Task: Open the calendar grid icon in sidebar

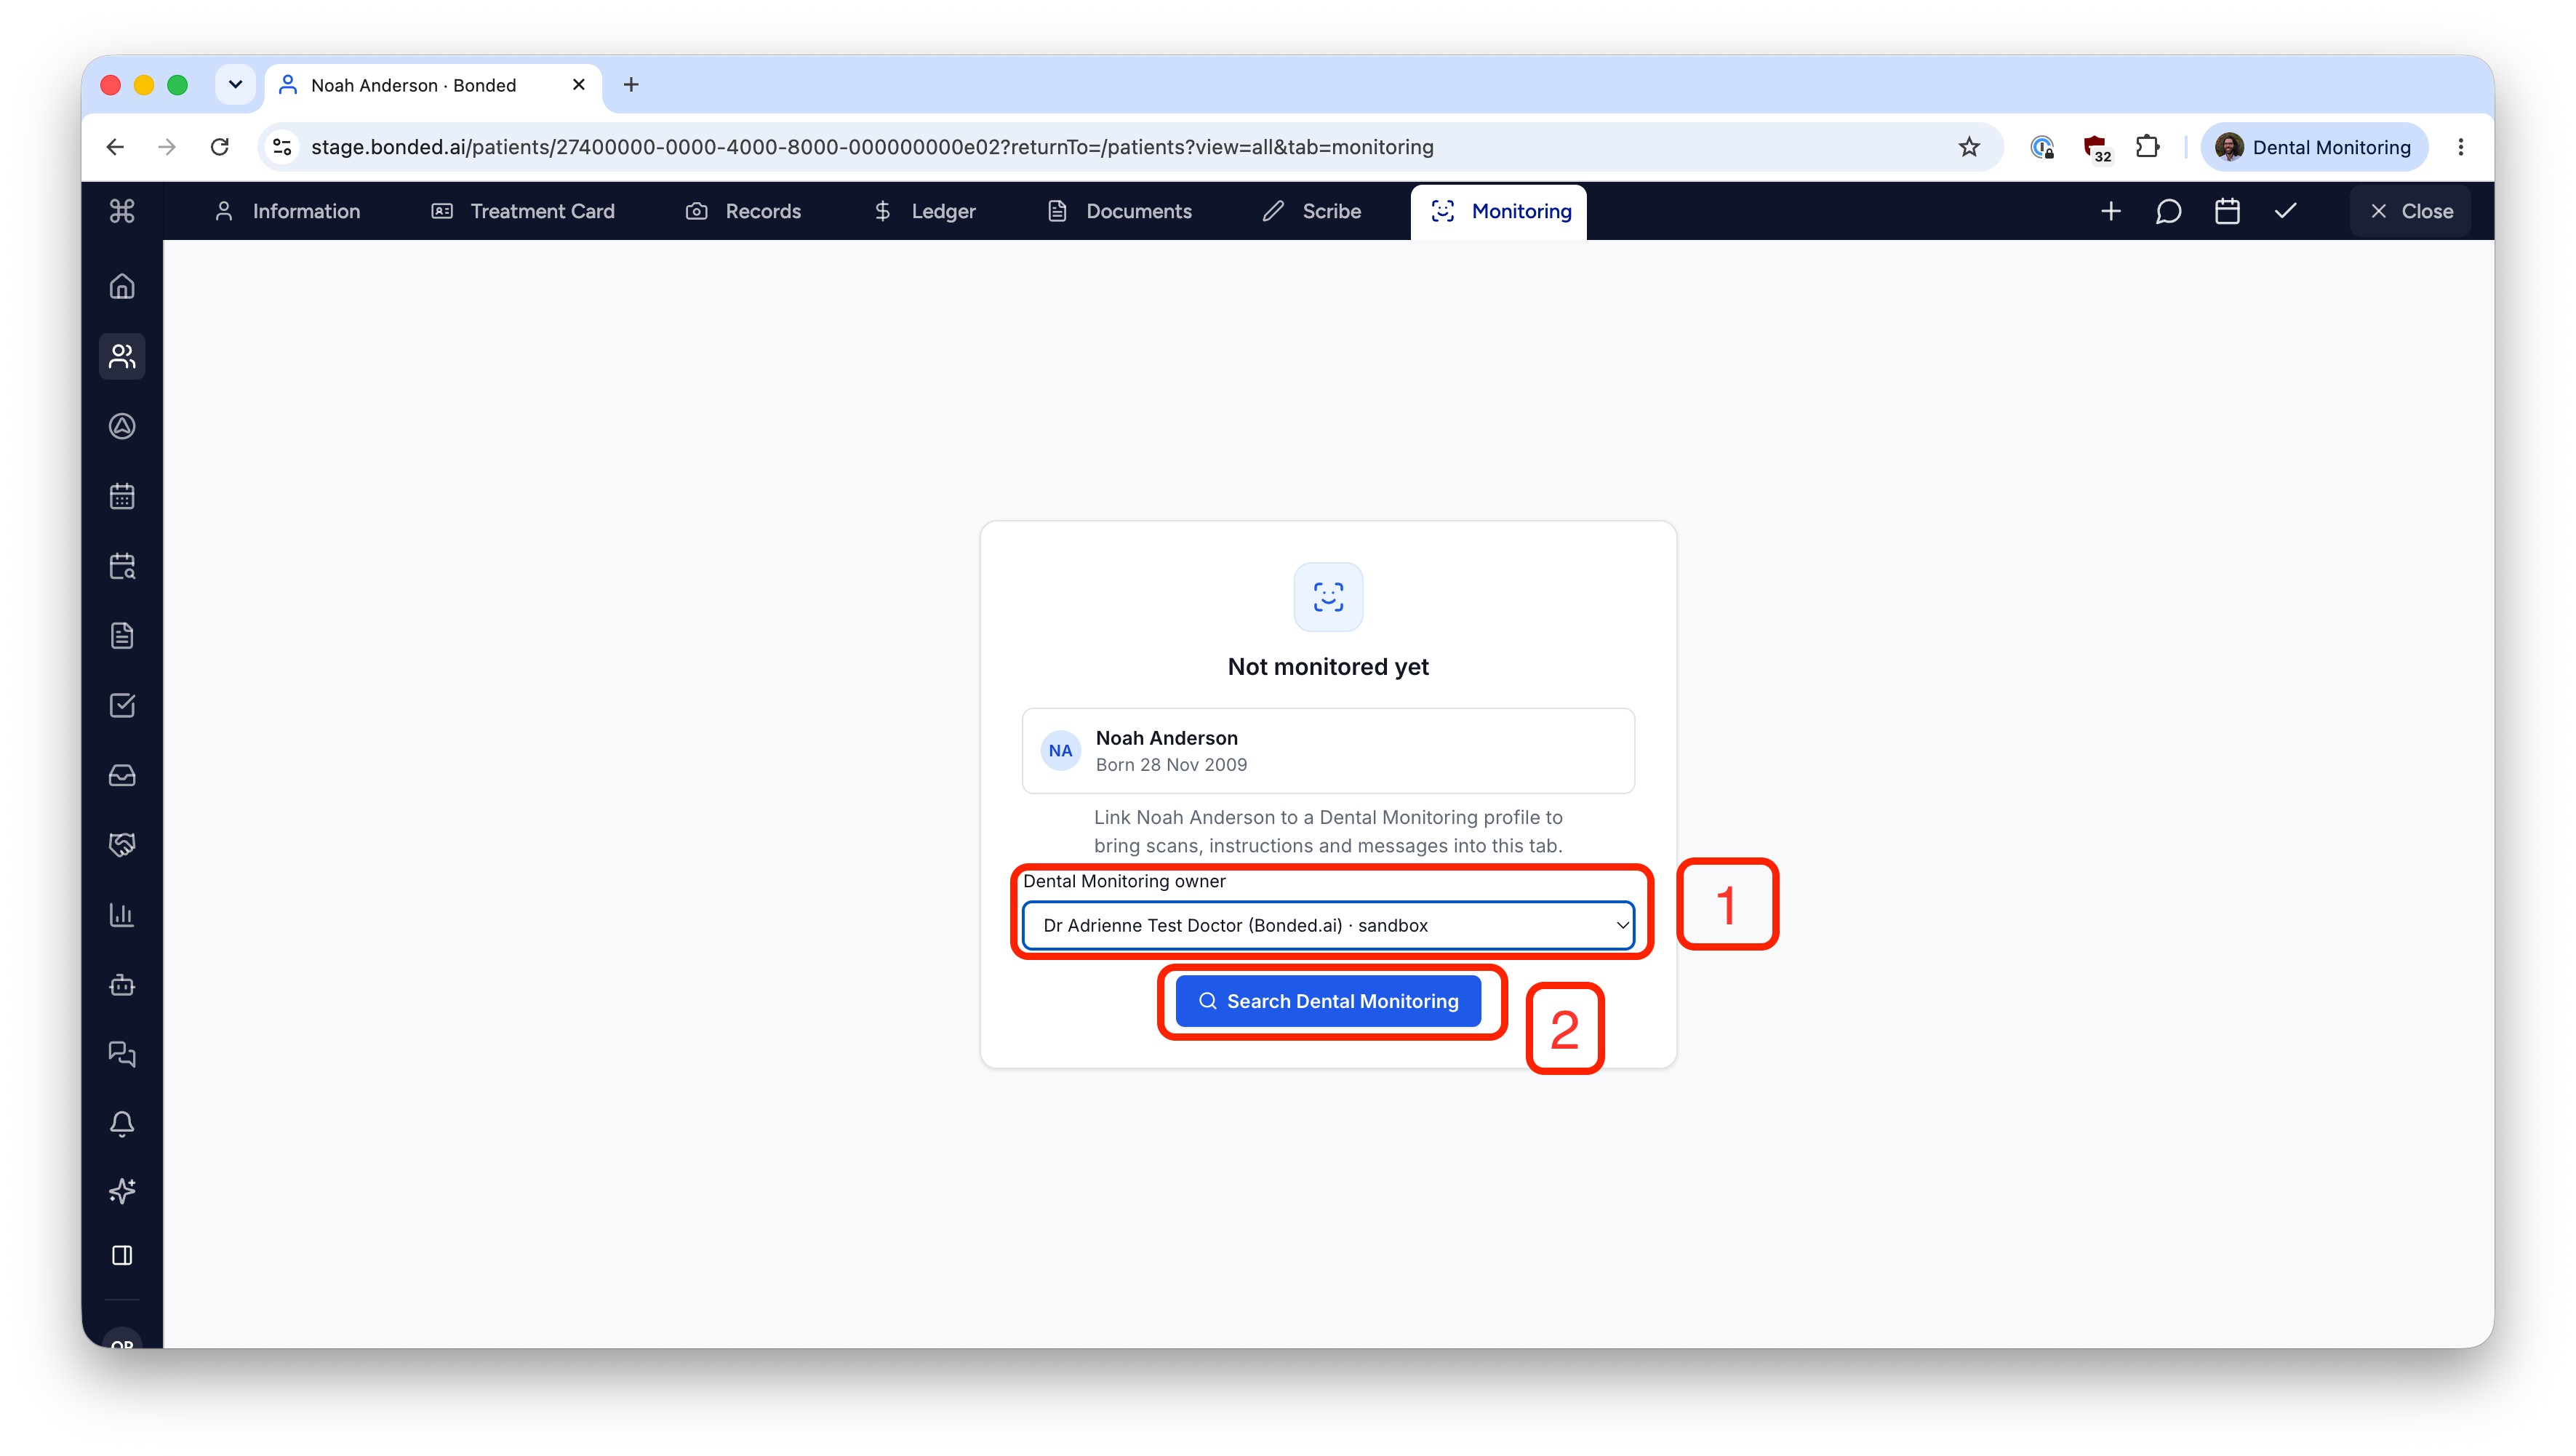Action: click(122, 496)
